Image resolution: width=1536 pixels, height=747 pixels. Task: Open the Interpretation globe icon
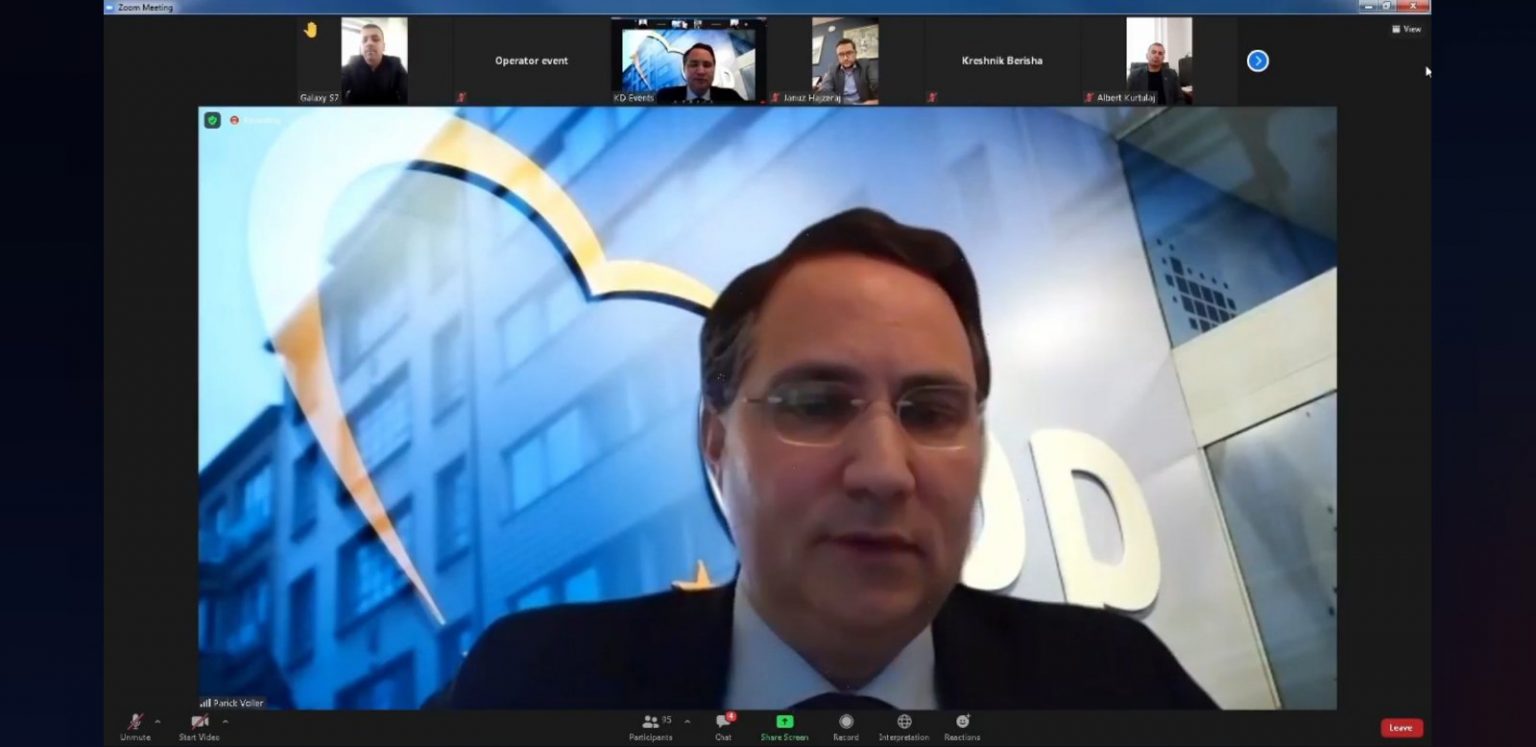[x=904, y=722]
